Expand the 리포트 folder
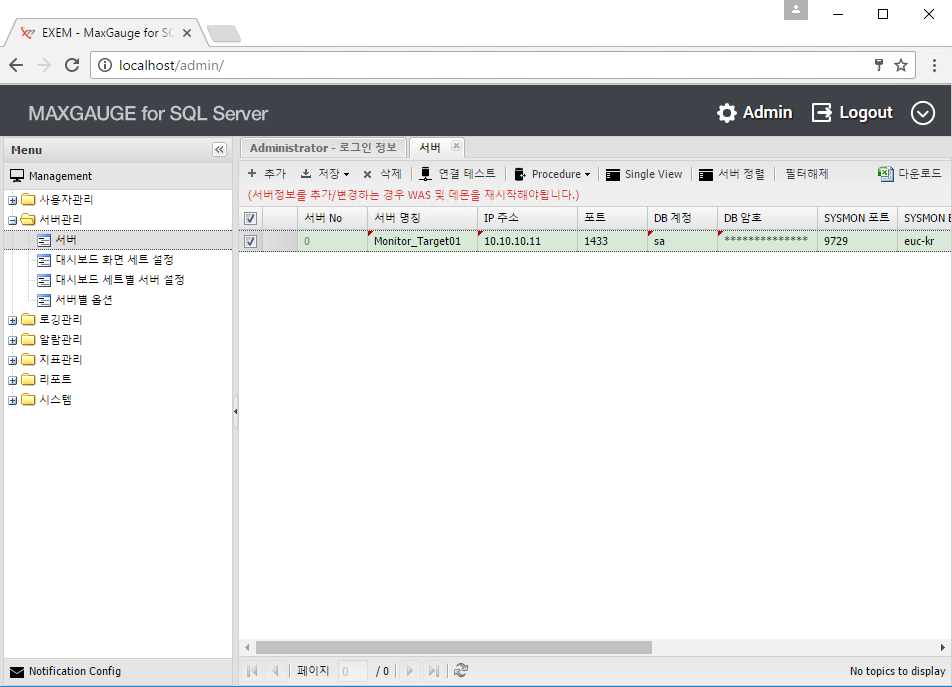This screenshot has height=687, width=952. tap(12, 381)
